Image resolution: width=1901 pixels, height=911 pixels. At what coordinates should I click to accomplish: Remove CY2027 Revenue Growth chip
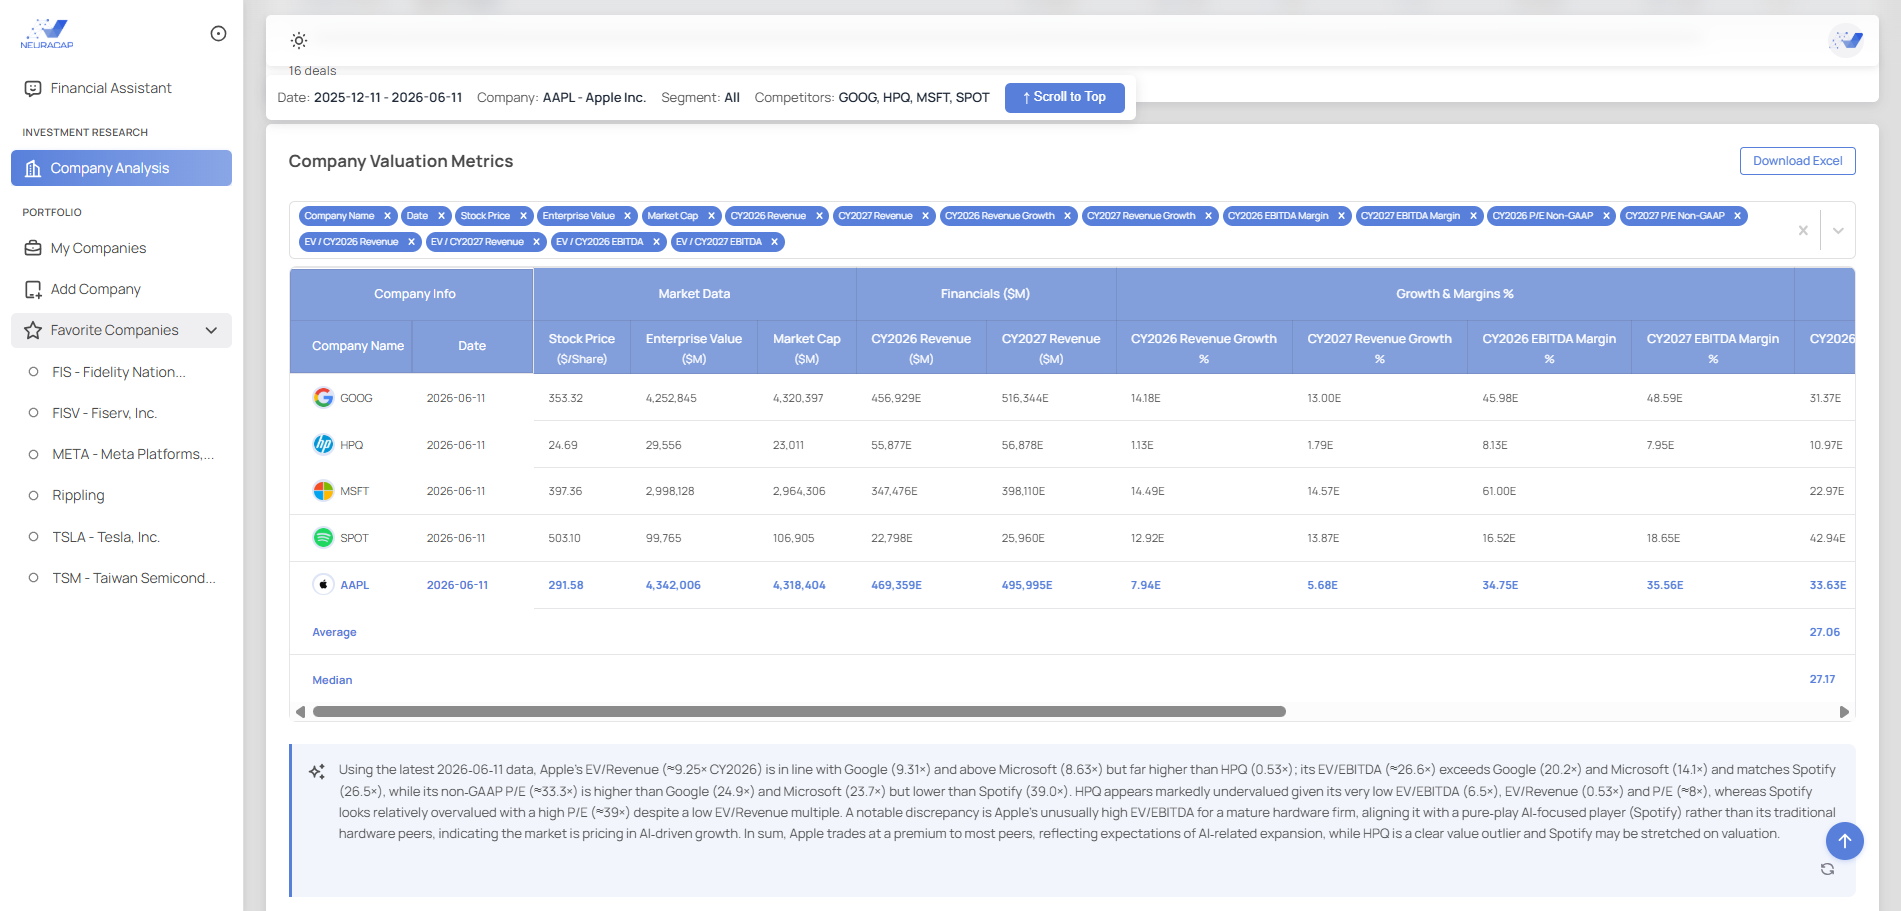1209,216
